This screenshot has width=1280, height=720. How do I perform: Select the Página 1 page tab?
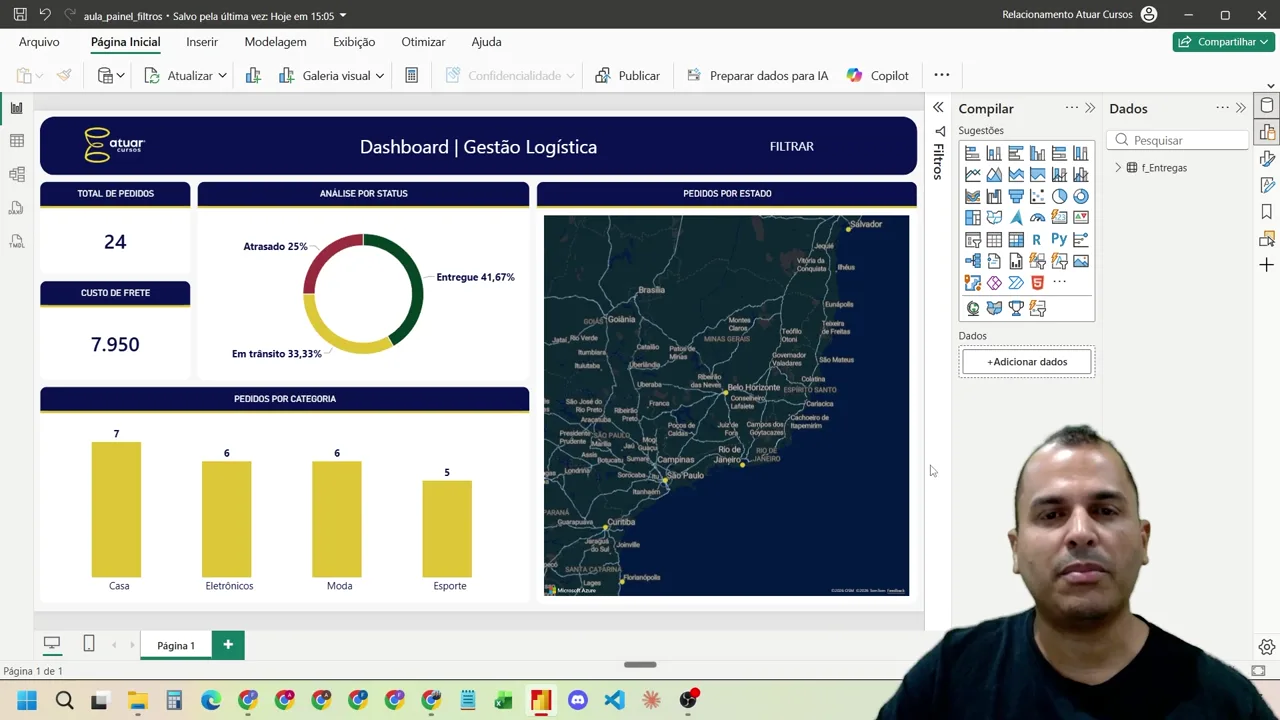pos(176,645)
